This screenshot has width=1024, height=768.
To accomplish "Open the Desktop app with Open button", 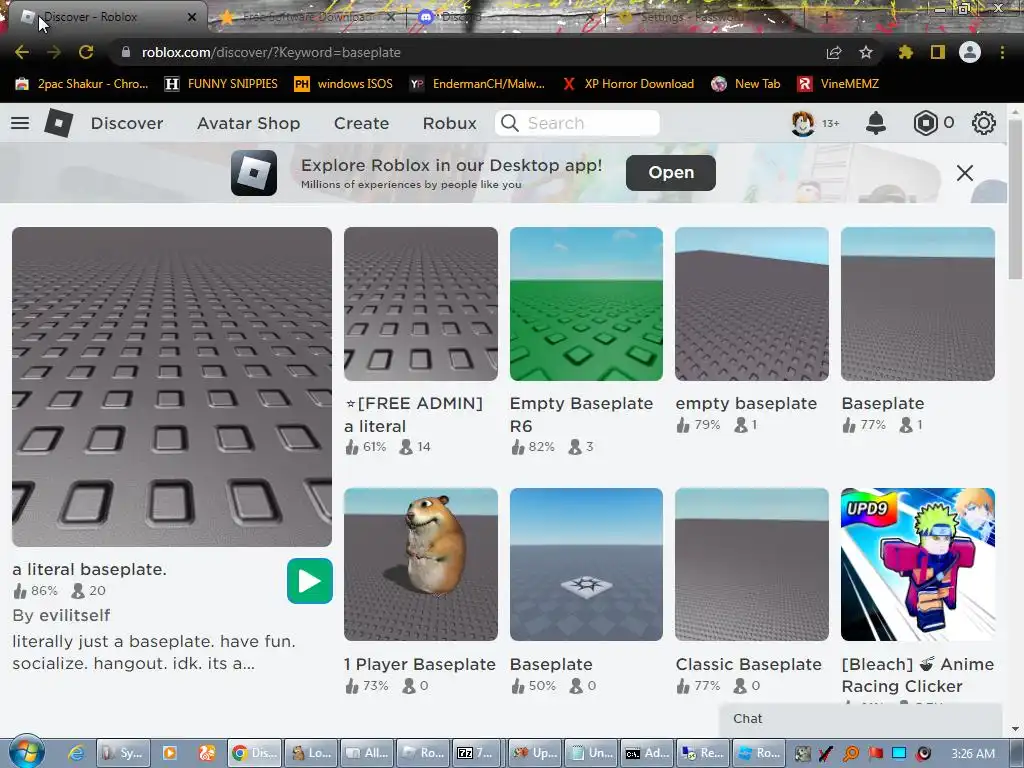I will (x=671, y=172).
